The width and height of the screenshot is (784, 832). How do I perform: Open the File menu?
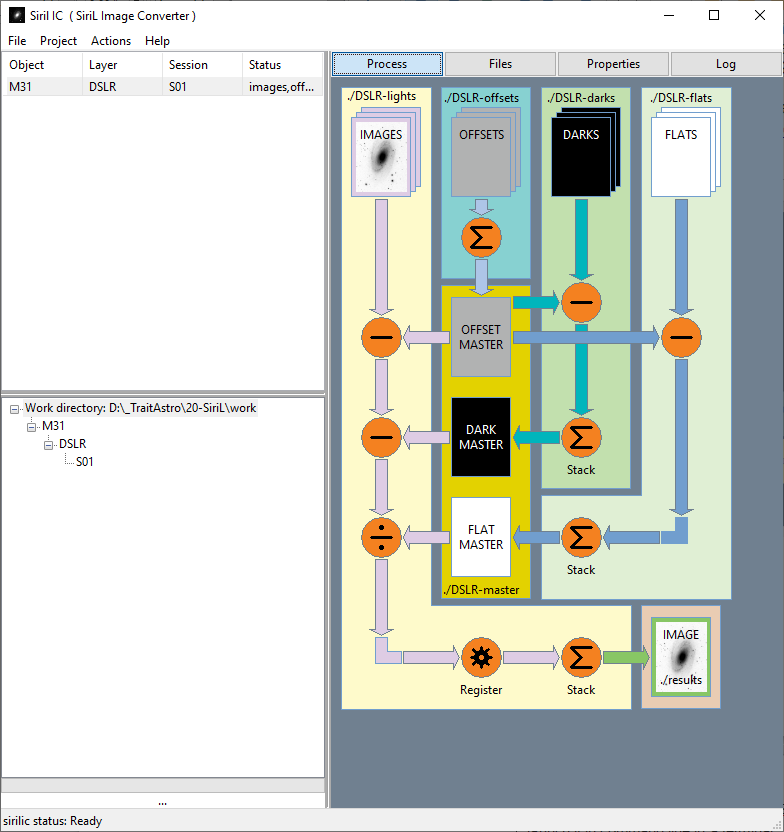pyautogui.click(x=17, y=41)
